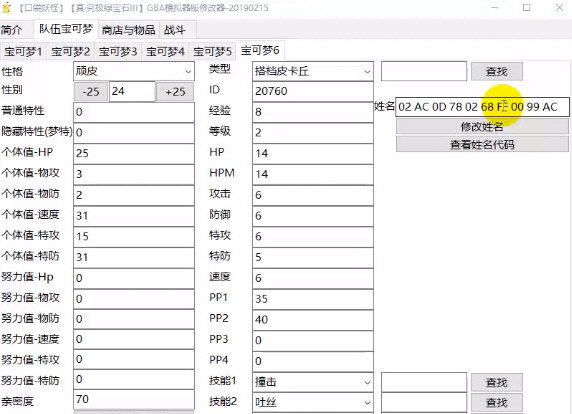Image resolution: width=572 pixels, height=414 pixels.
Task: Focus the PP4 input field
Action: coord(313,361)
